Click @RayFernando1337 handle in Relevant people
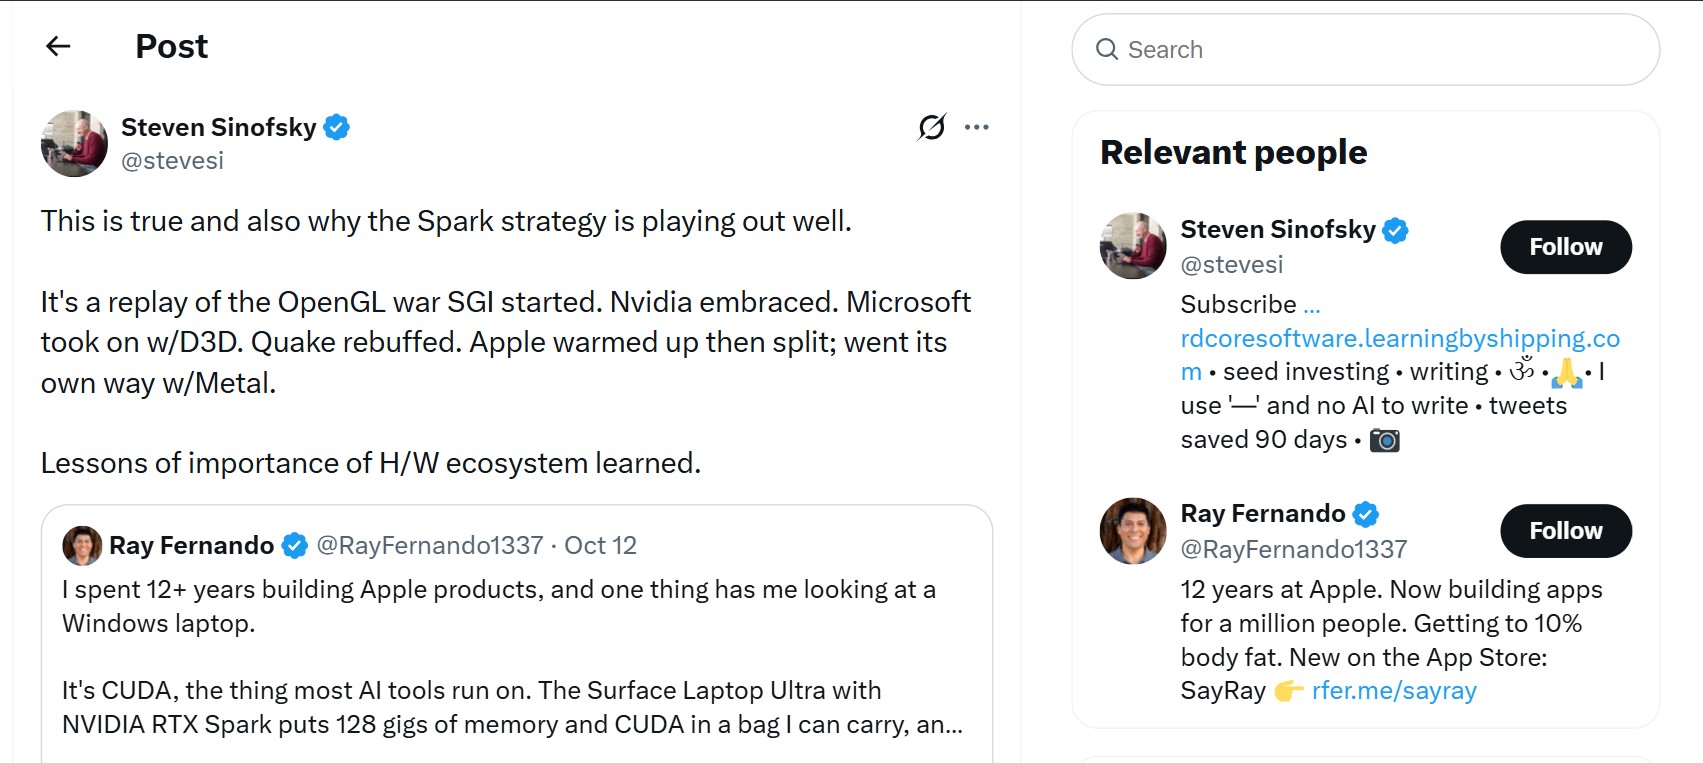This screenshot has height=763, width=1703. (1294, 549)
